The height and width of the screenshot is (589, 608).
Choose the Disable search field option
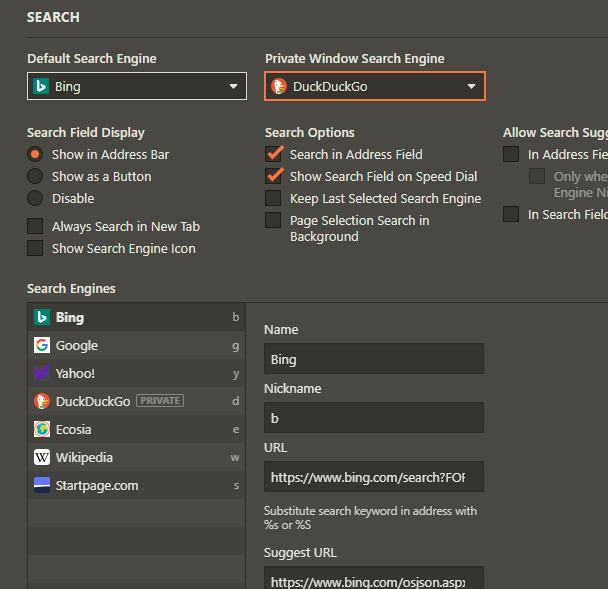click(x=35, y=198)
